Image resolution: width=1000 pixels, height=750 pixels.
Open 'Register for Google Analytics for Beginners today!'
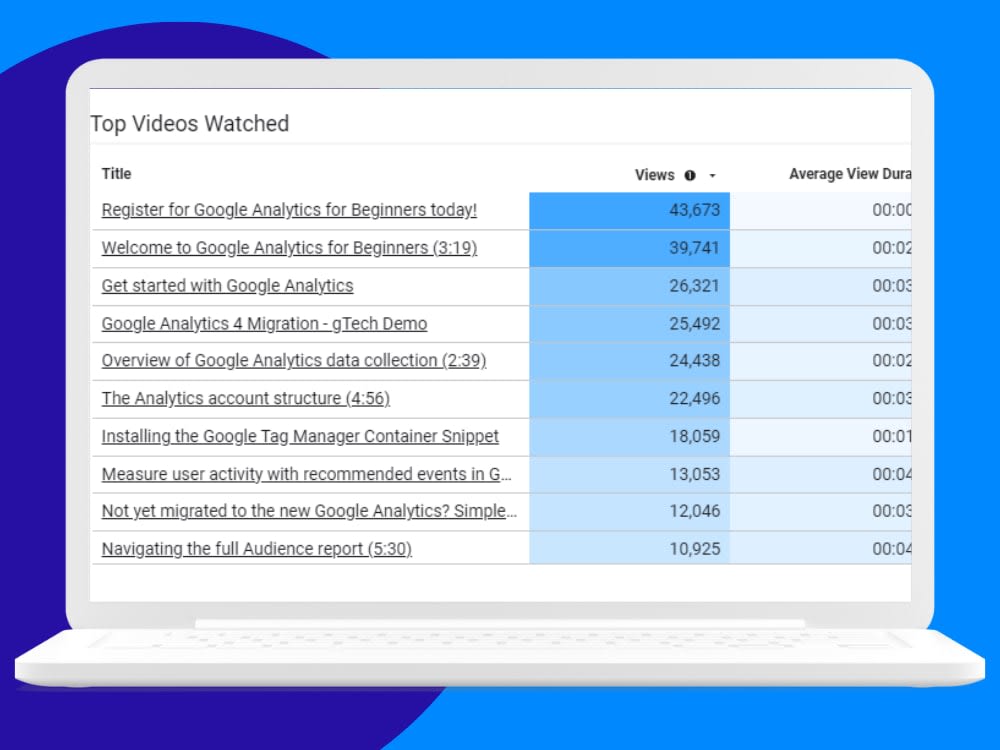(289, 210)
